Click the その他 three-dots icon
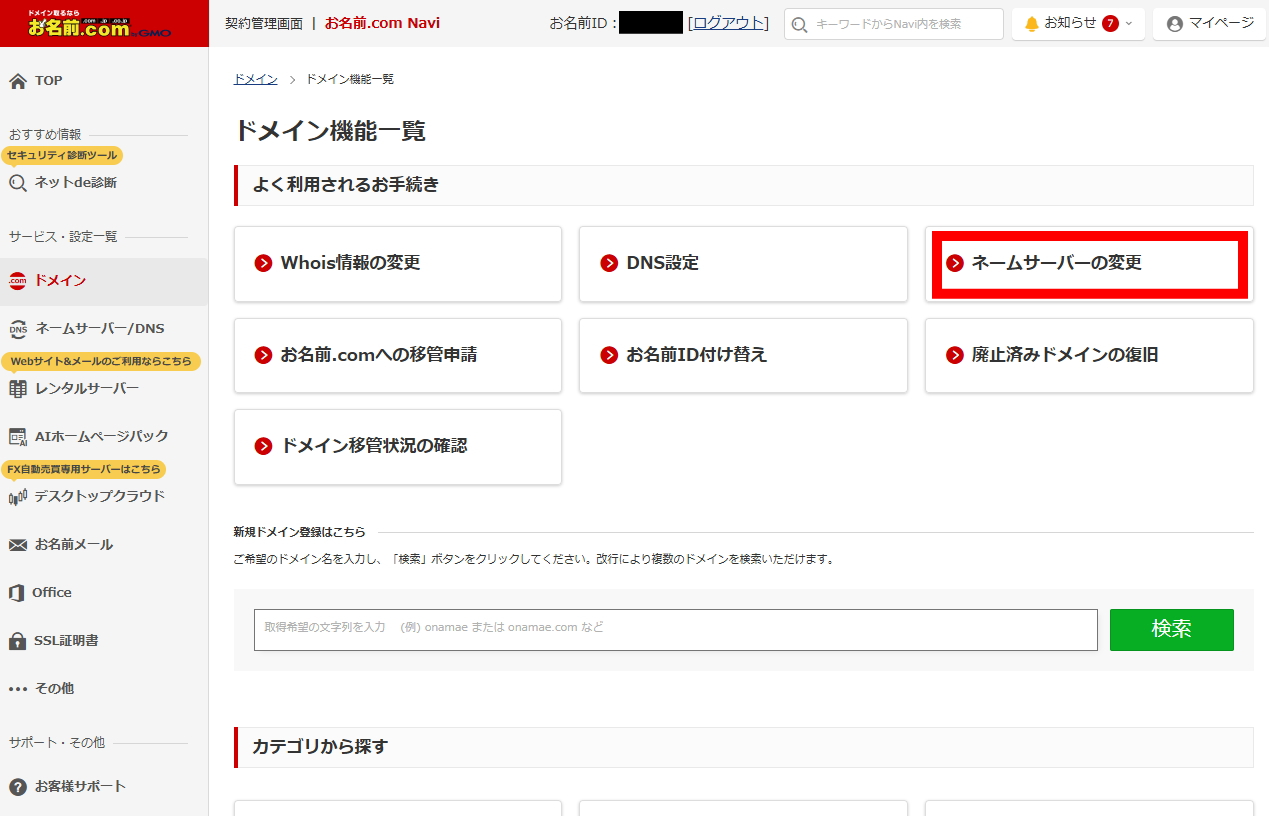 (18, 689)
